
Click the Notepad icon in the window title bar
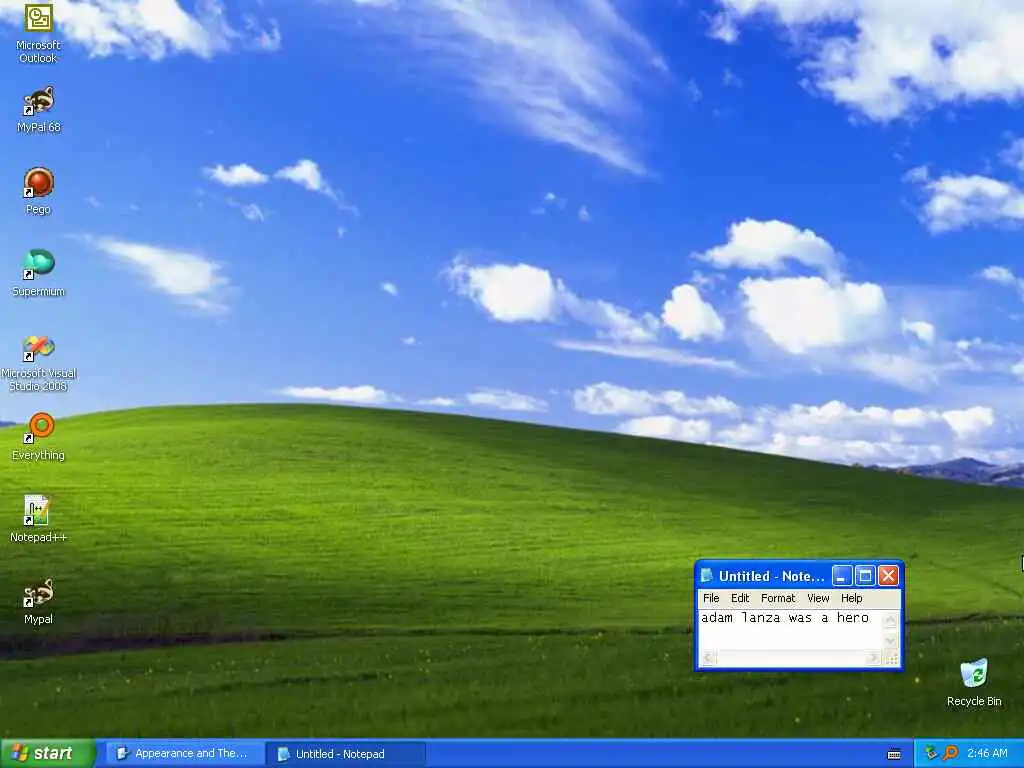(706, 575)
